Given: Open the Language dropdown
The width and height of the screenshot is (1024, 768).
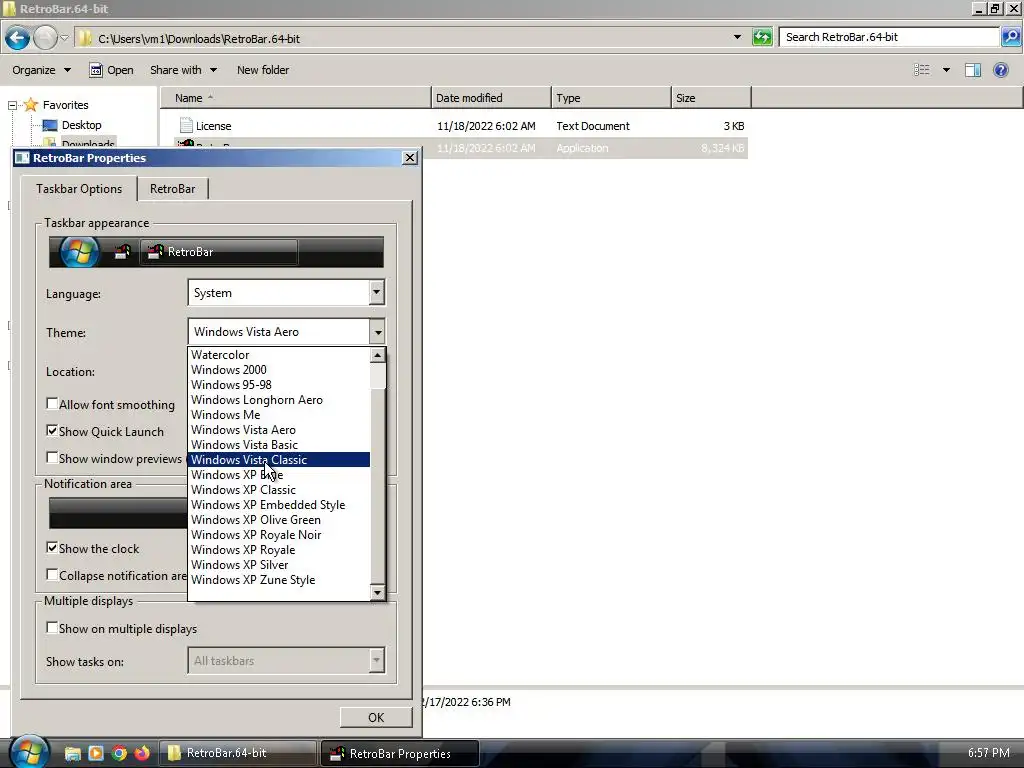Looking at the screenshot, I should 376,293.
